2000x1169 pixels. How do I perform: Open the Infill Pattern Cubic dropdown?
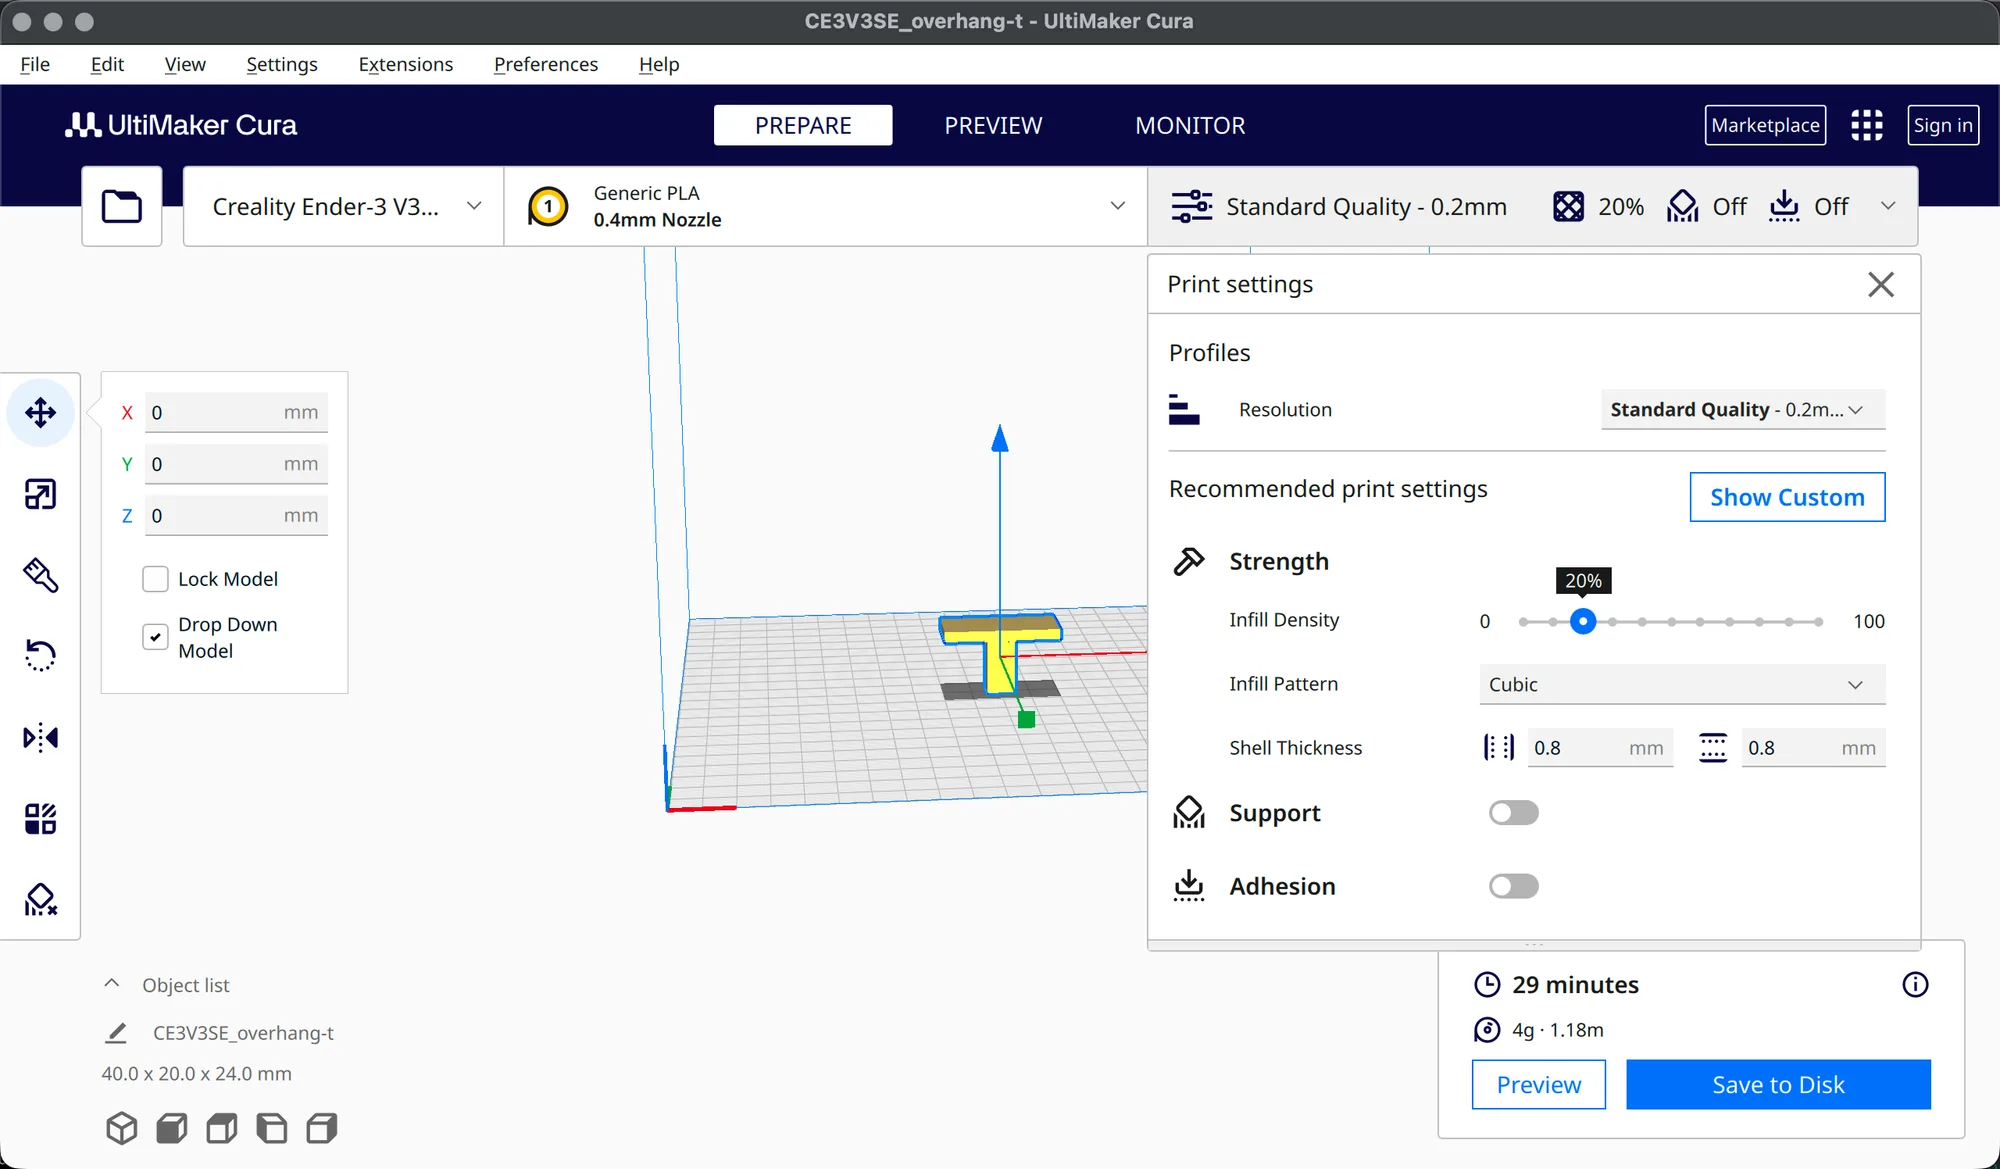1682,684
